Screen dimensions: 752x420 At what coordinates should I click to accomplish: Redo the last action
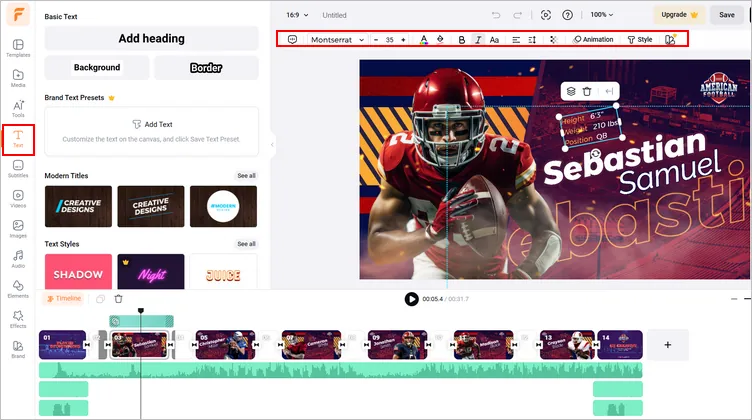[x=517, y=15]
